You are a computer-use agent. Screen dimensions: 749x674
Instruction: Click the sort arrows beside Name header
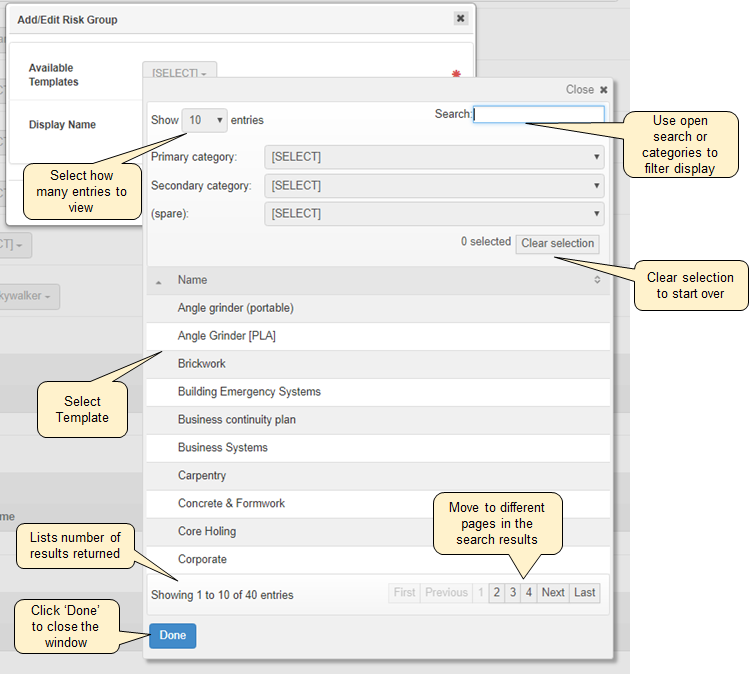click(x=597, y=280)
